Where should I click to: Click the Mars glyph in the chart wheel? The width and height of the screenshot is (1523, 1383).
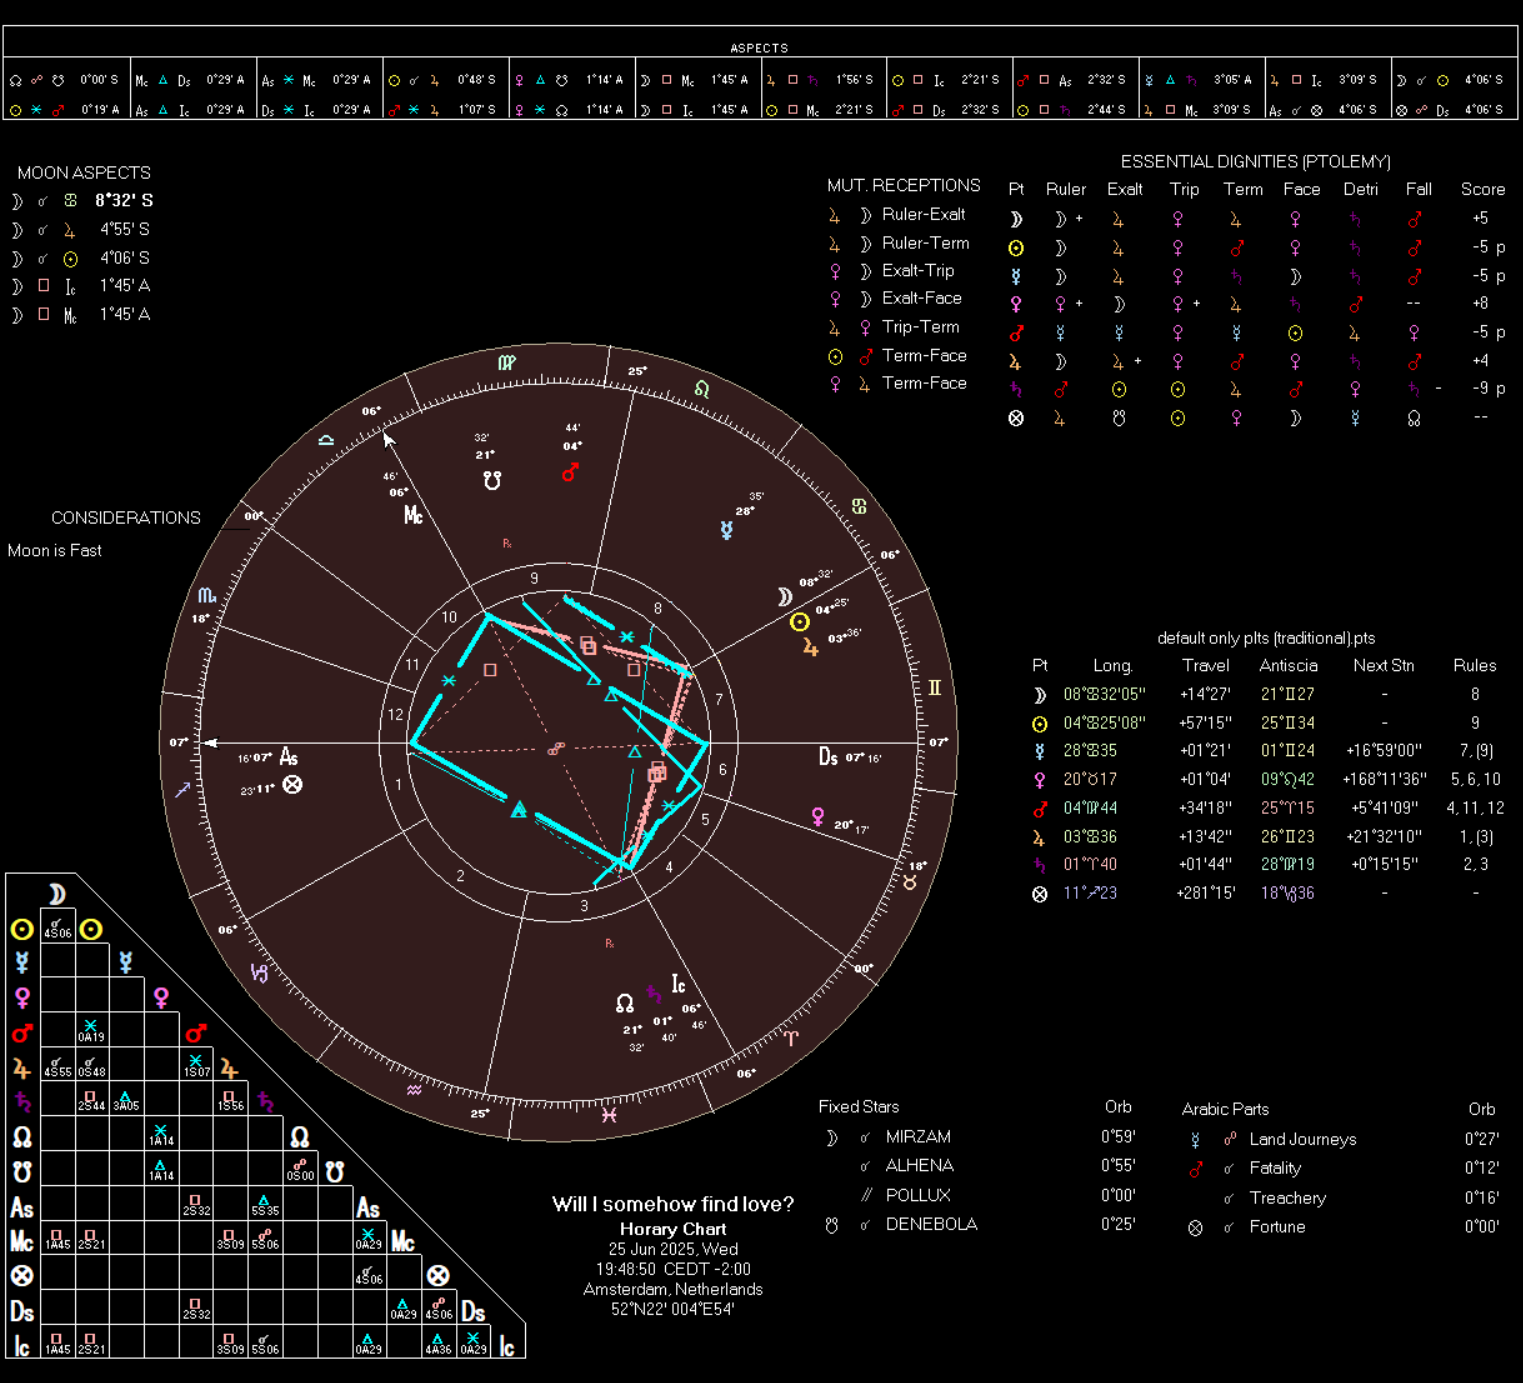point(570,472)
